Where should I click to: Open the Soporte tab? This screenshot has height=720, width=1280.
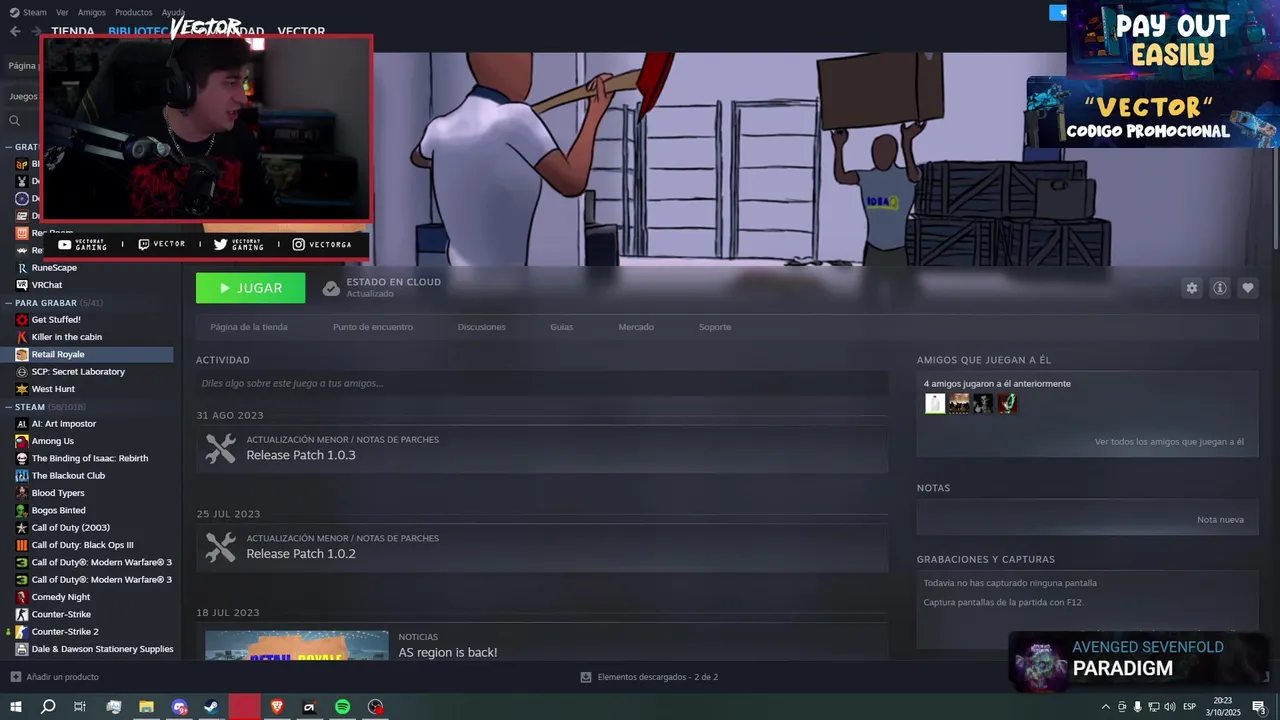(x=715, y=327)
